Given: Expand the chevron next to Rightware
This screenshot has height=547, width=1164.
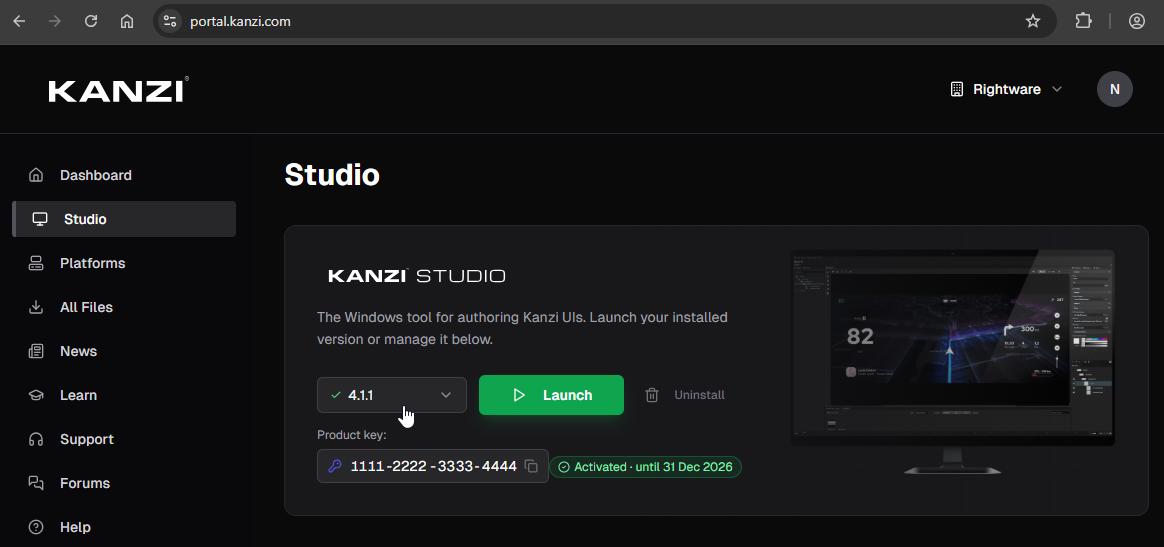Looking at the screenshot, I should coord(1057,89).
